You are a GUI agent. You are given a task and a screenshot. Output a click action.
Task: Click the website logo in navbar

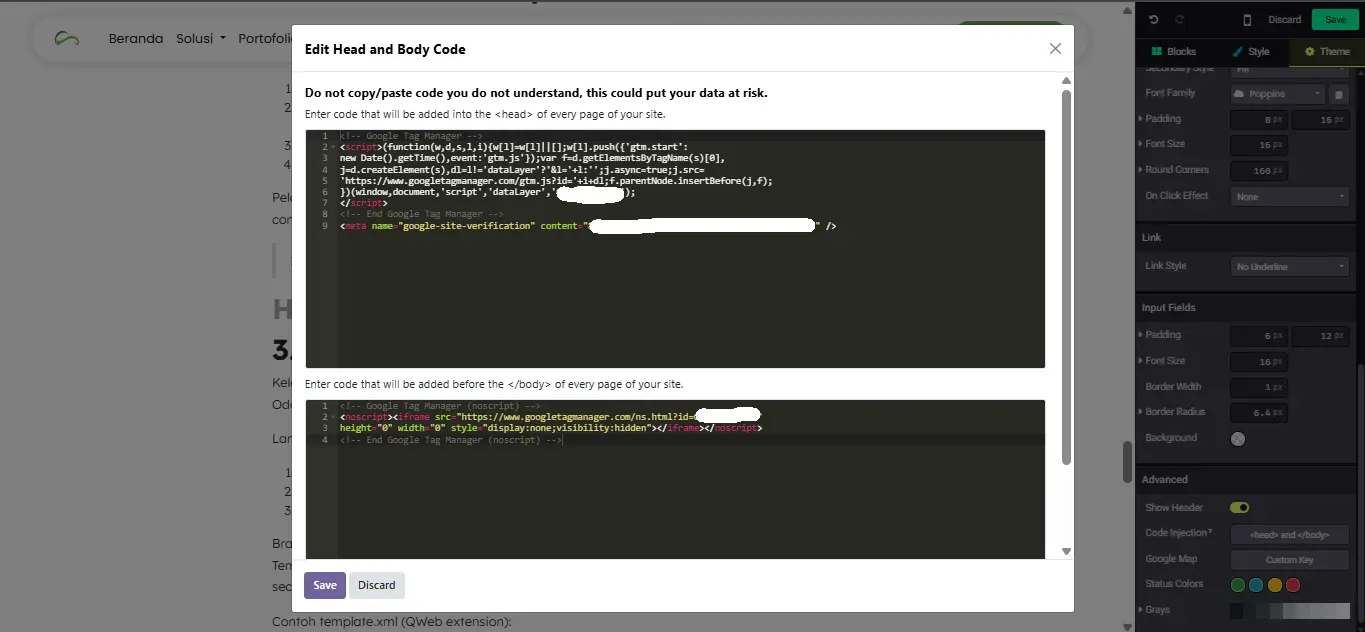tap(67, 39)
